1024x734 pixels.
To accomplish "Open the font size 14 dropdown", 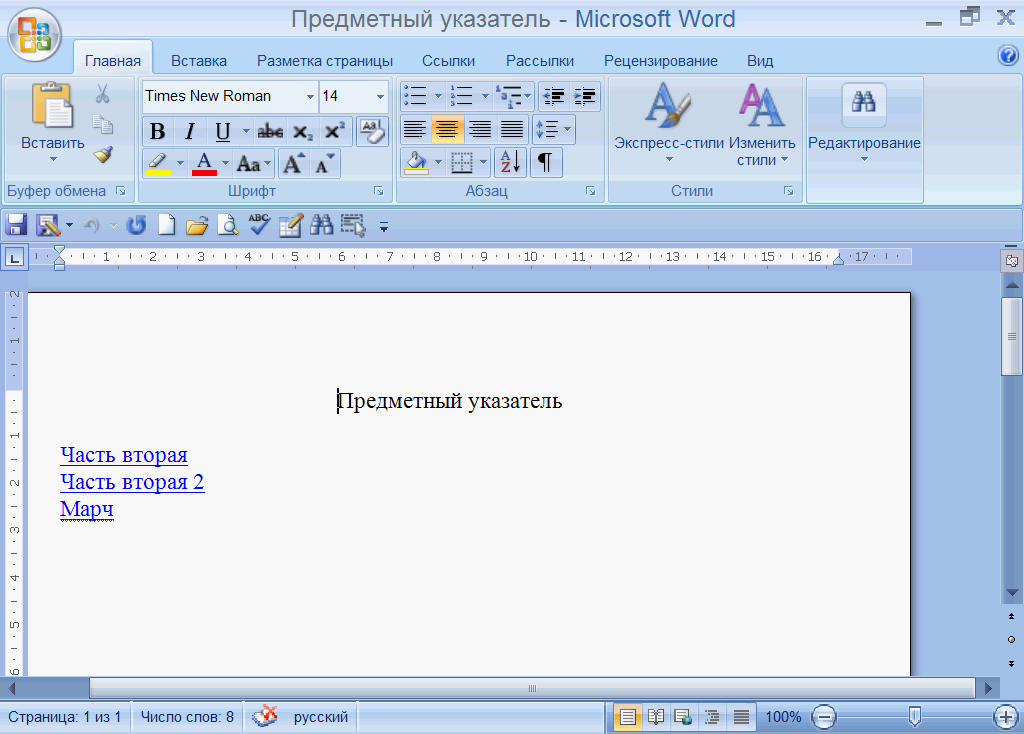I will pyautogui.click(x=380, y=97).
